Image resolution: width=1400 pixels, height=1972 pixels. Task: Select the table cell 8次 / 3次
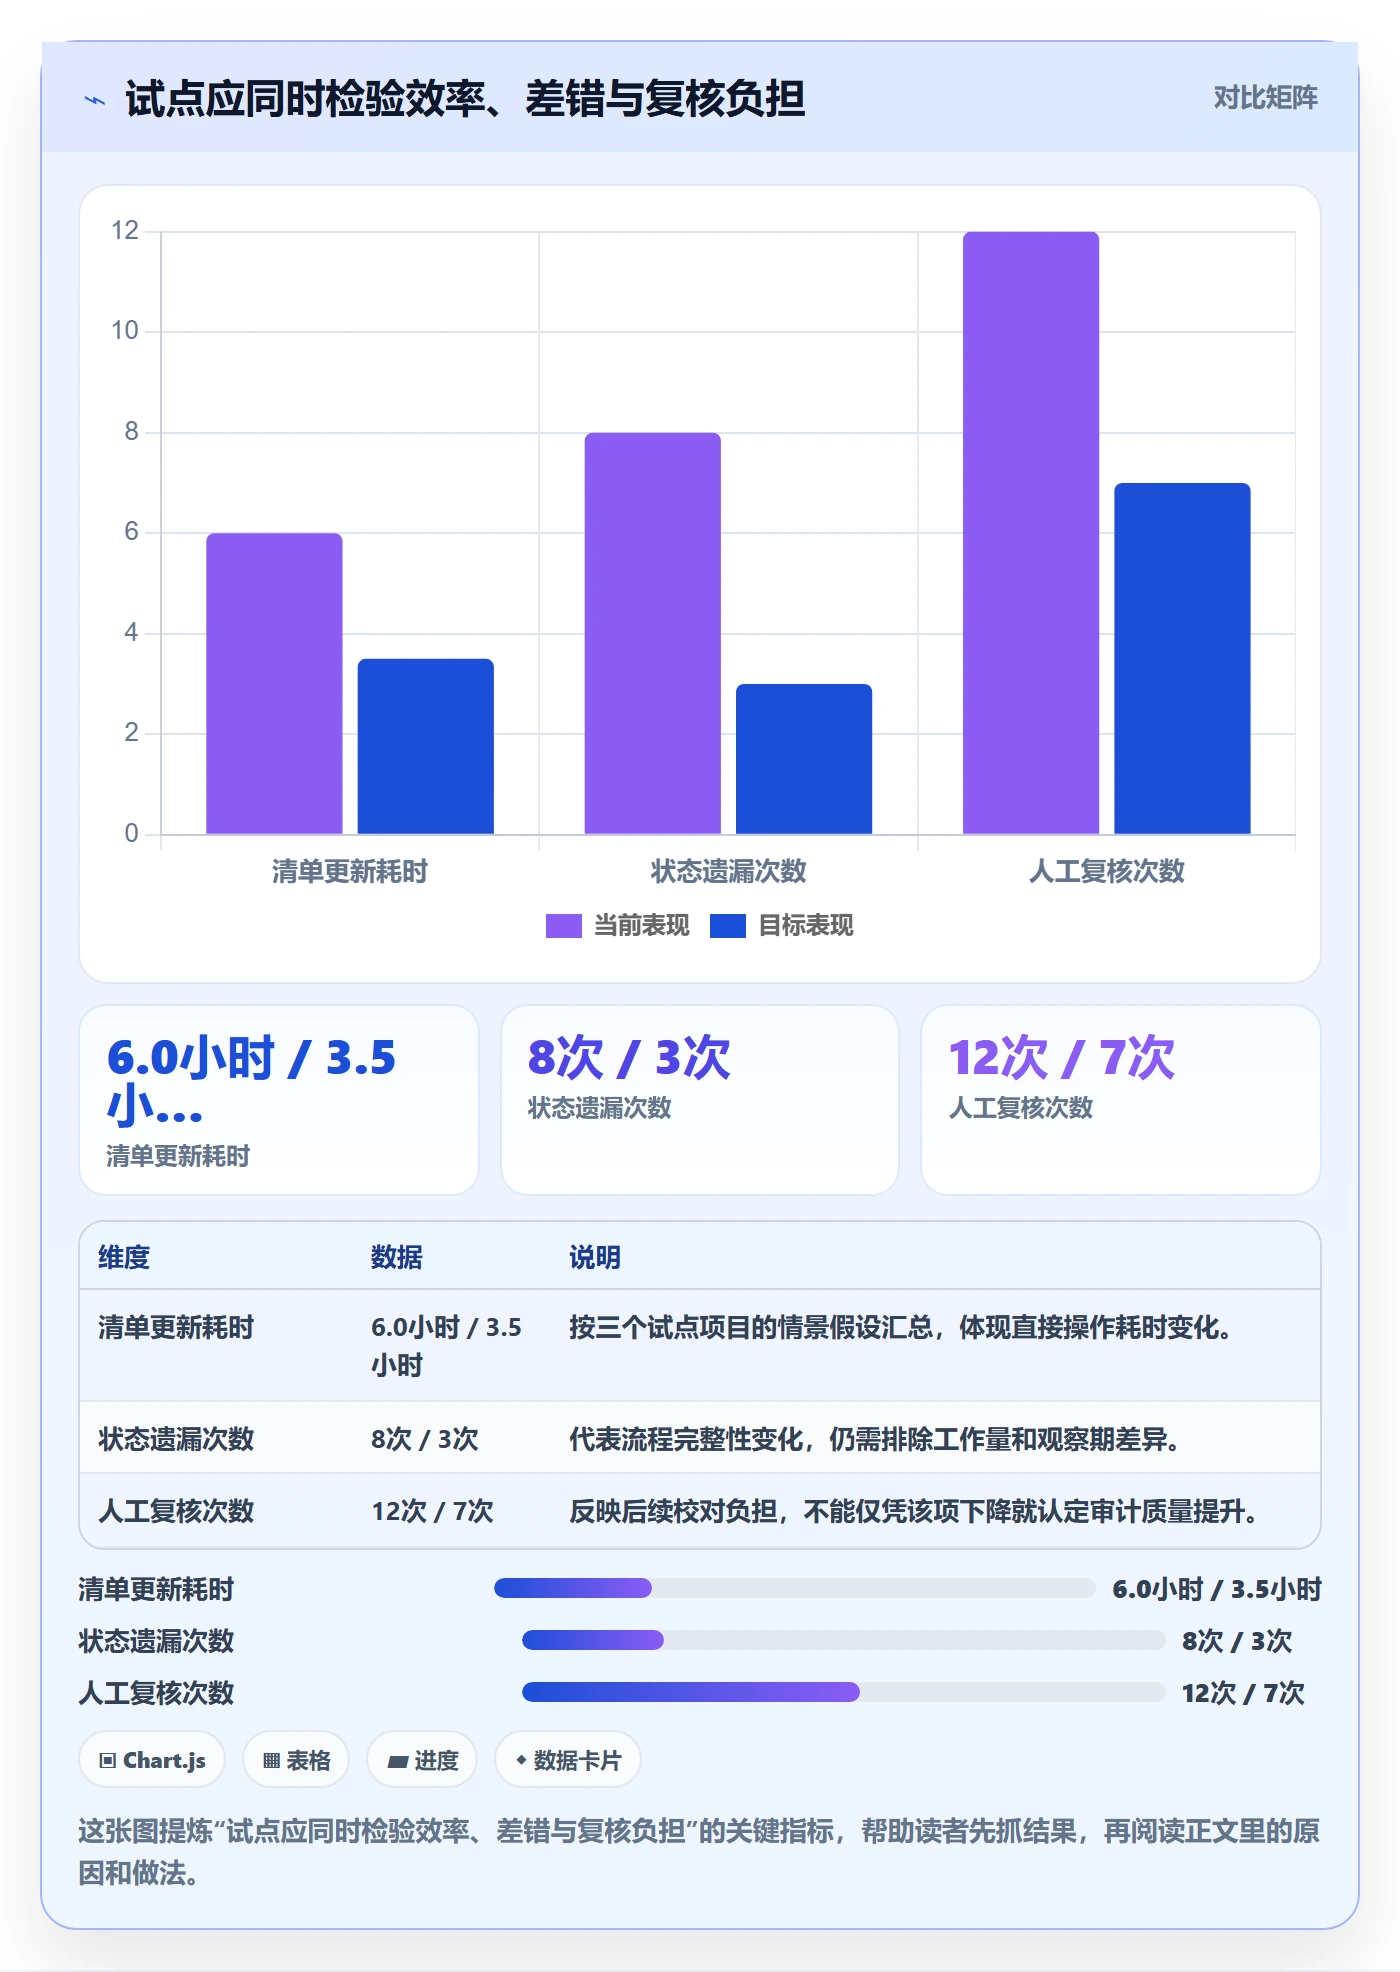tap(425, 1439)
